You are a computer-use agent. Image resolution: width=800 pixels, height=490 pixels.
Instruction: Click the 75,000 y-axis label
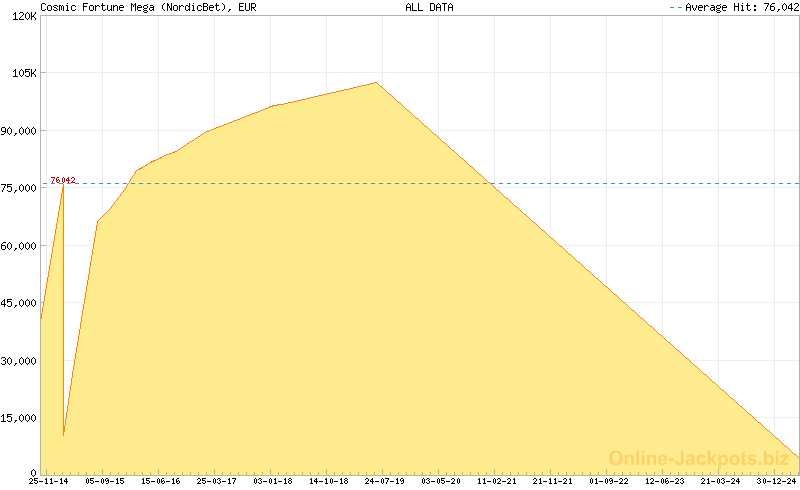click(19, 188)
